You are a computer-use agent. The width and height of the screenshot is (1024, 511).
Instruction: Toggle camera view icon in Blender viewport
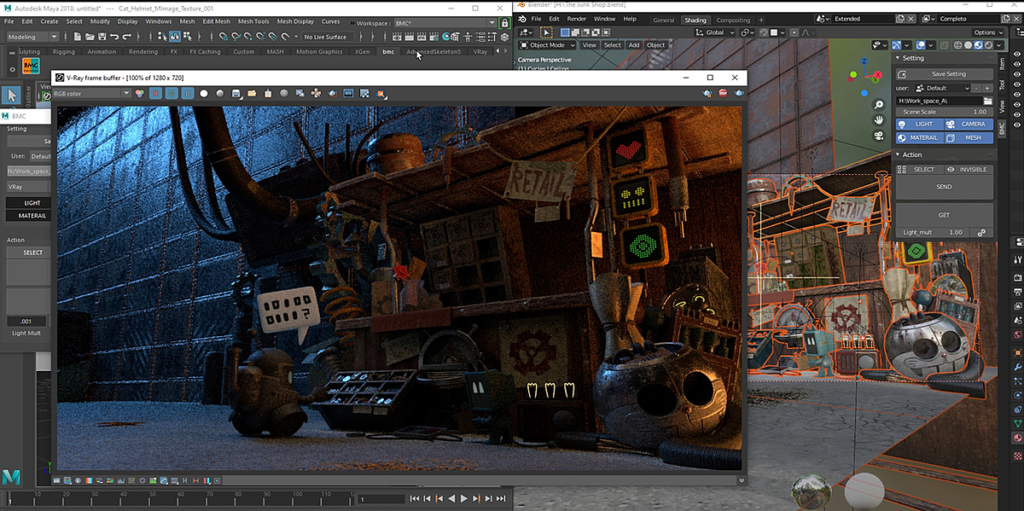(880, 136)
